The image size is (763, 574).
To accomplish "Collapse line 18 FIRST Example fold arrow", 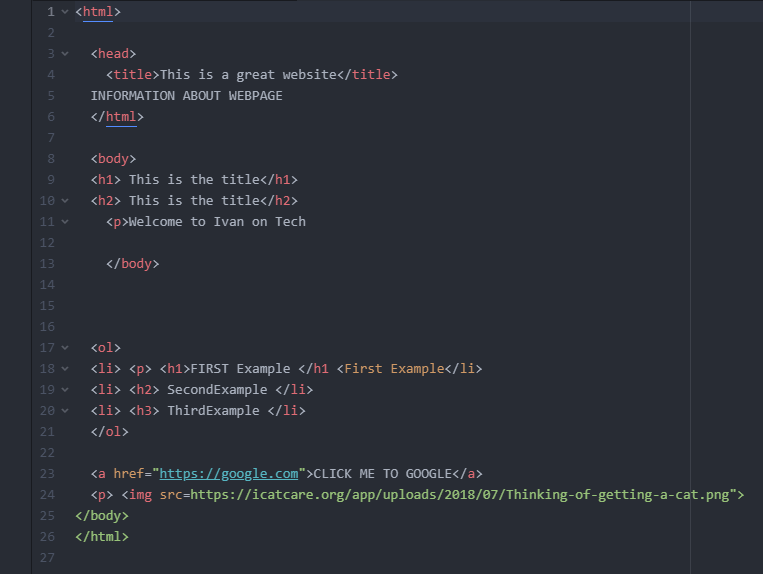I will click(x=65, y=369).
